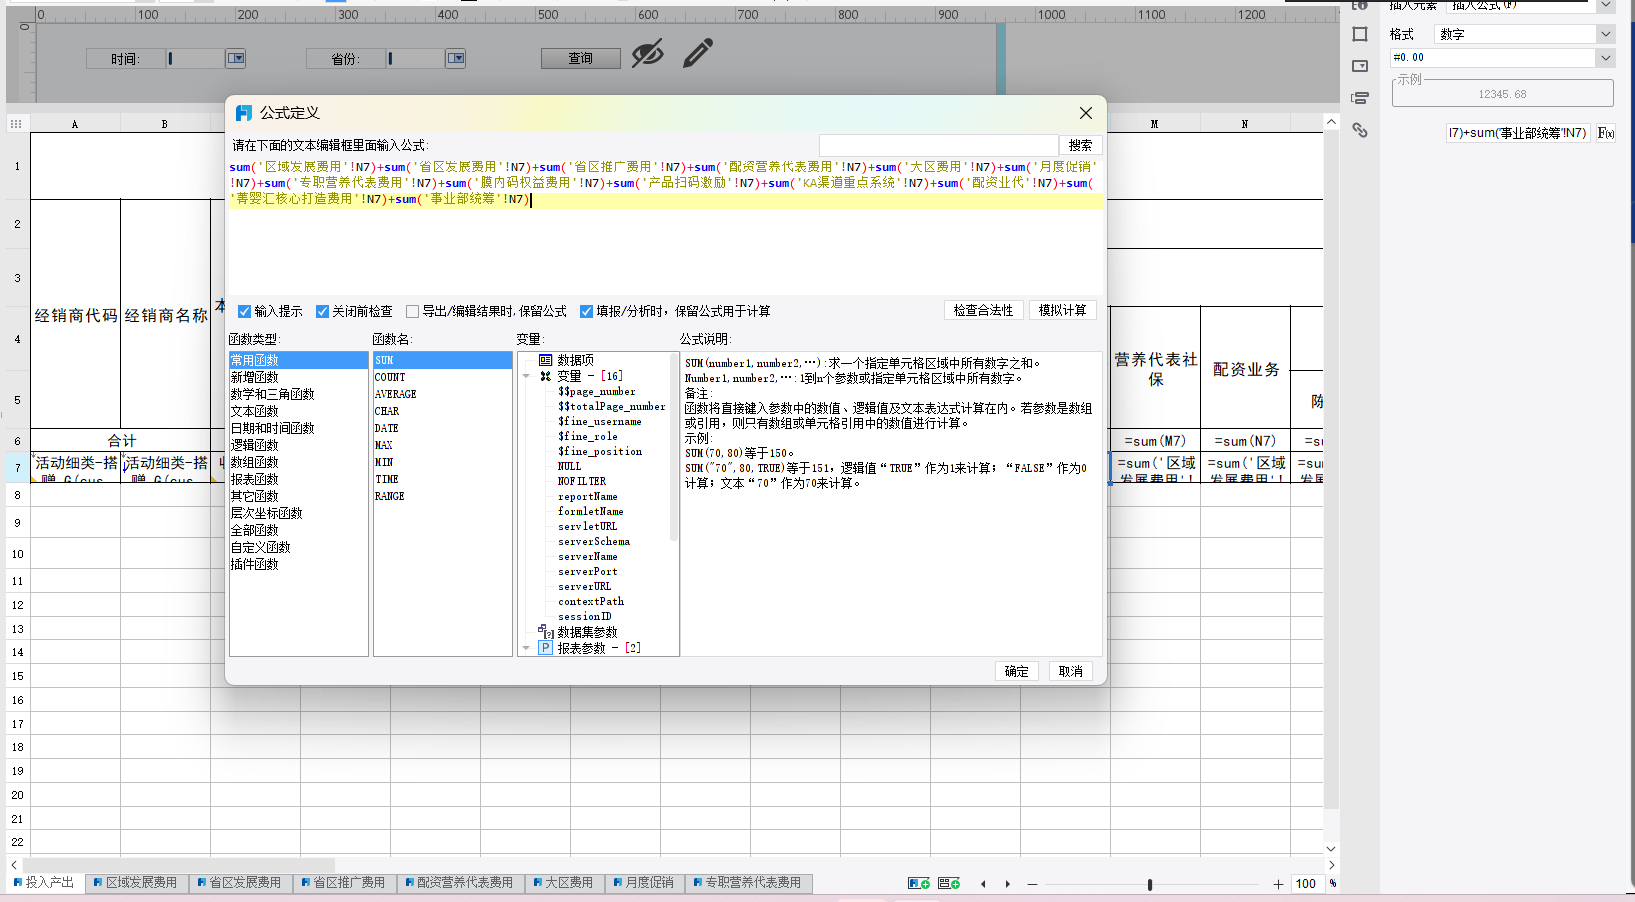Click the formula definition dialog logo icon
The height and width of the screenshot is (902, 1635).
click(244, 113)
